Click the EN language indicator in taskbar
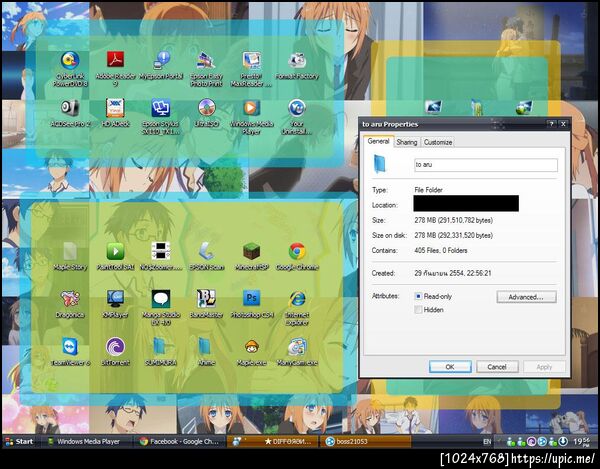This screenshot has height=469, width=600. pos(487,441)
